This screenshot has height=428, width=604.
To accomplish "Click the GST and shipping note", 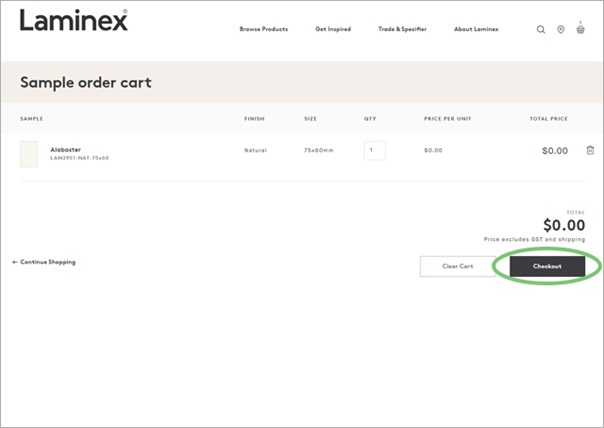I will click(534, 240).
